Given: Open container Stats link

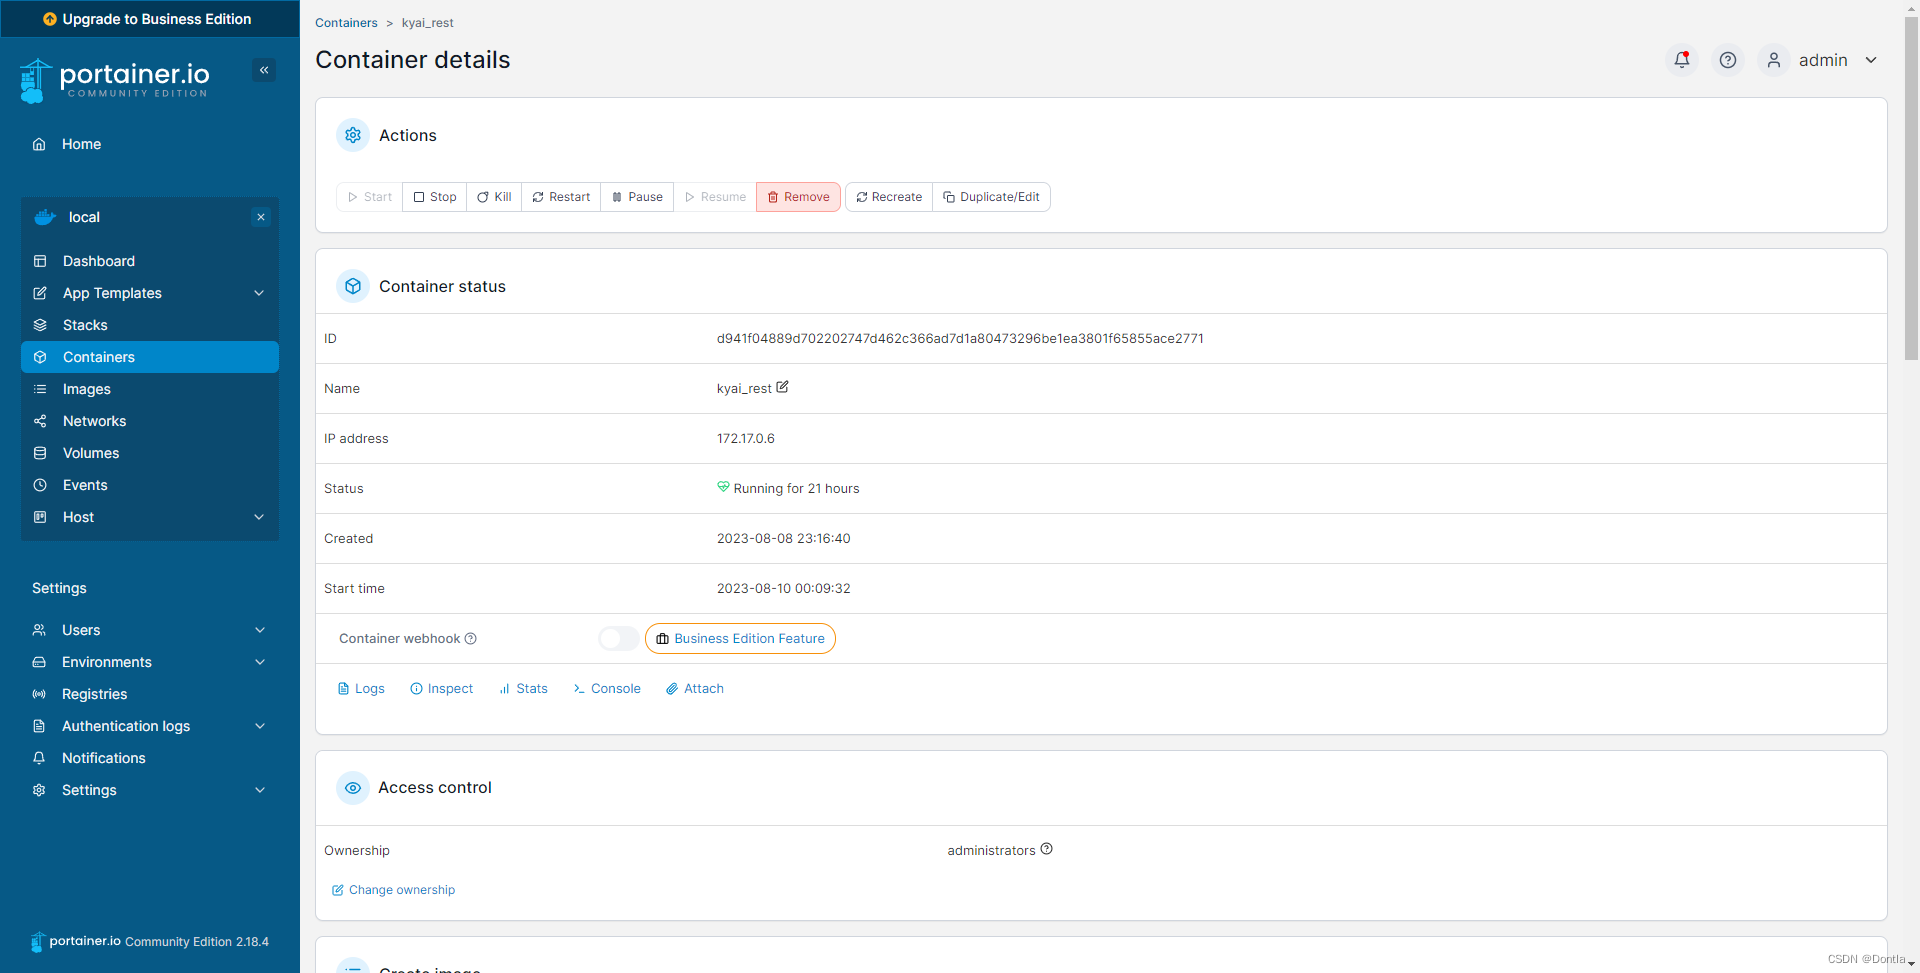Looking at the screenshot, I should click(x=523, y=688).
